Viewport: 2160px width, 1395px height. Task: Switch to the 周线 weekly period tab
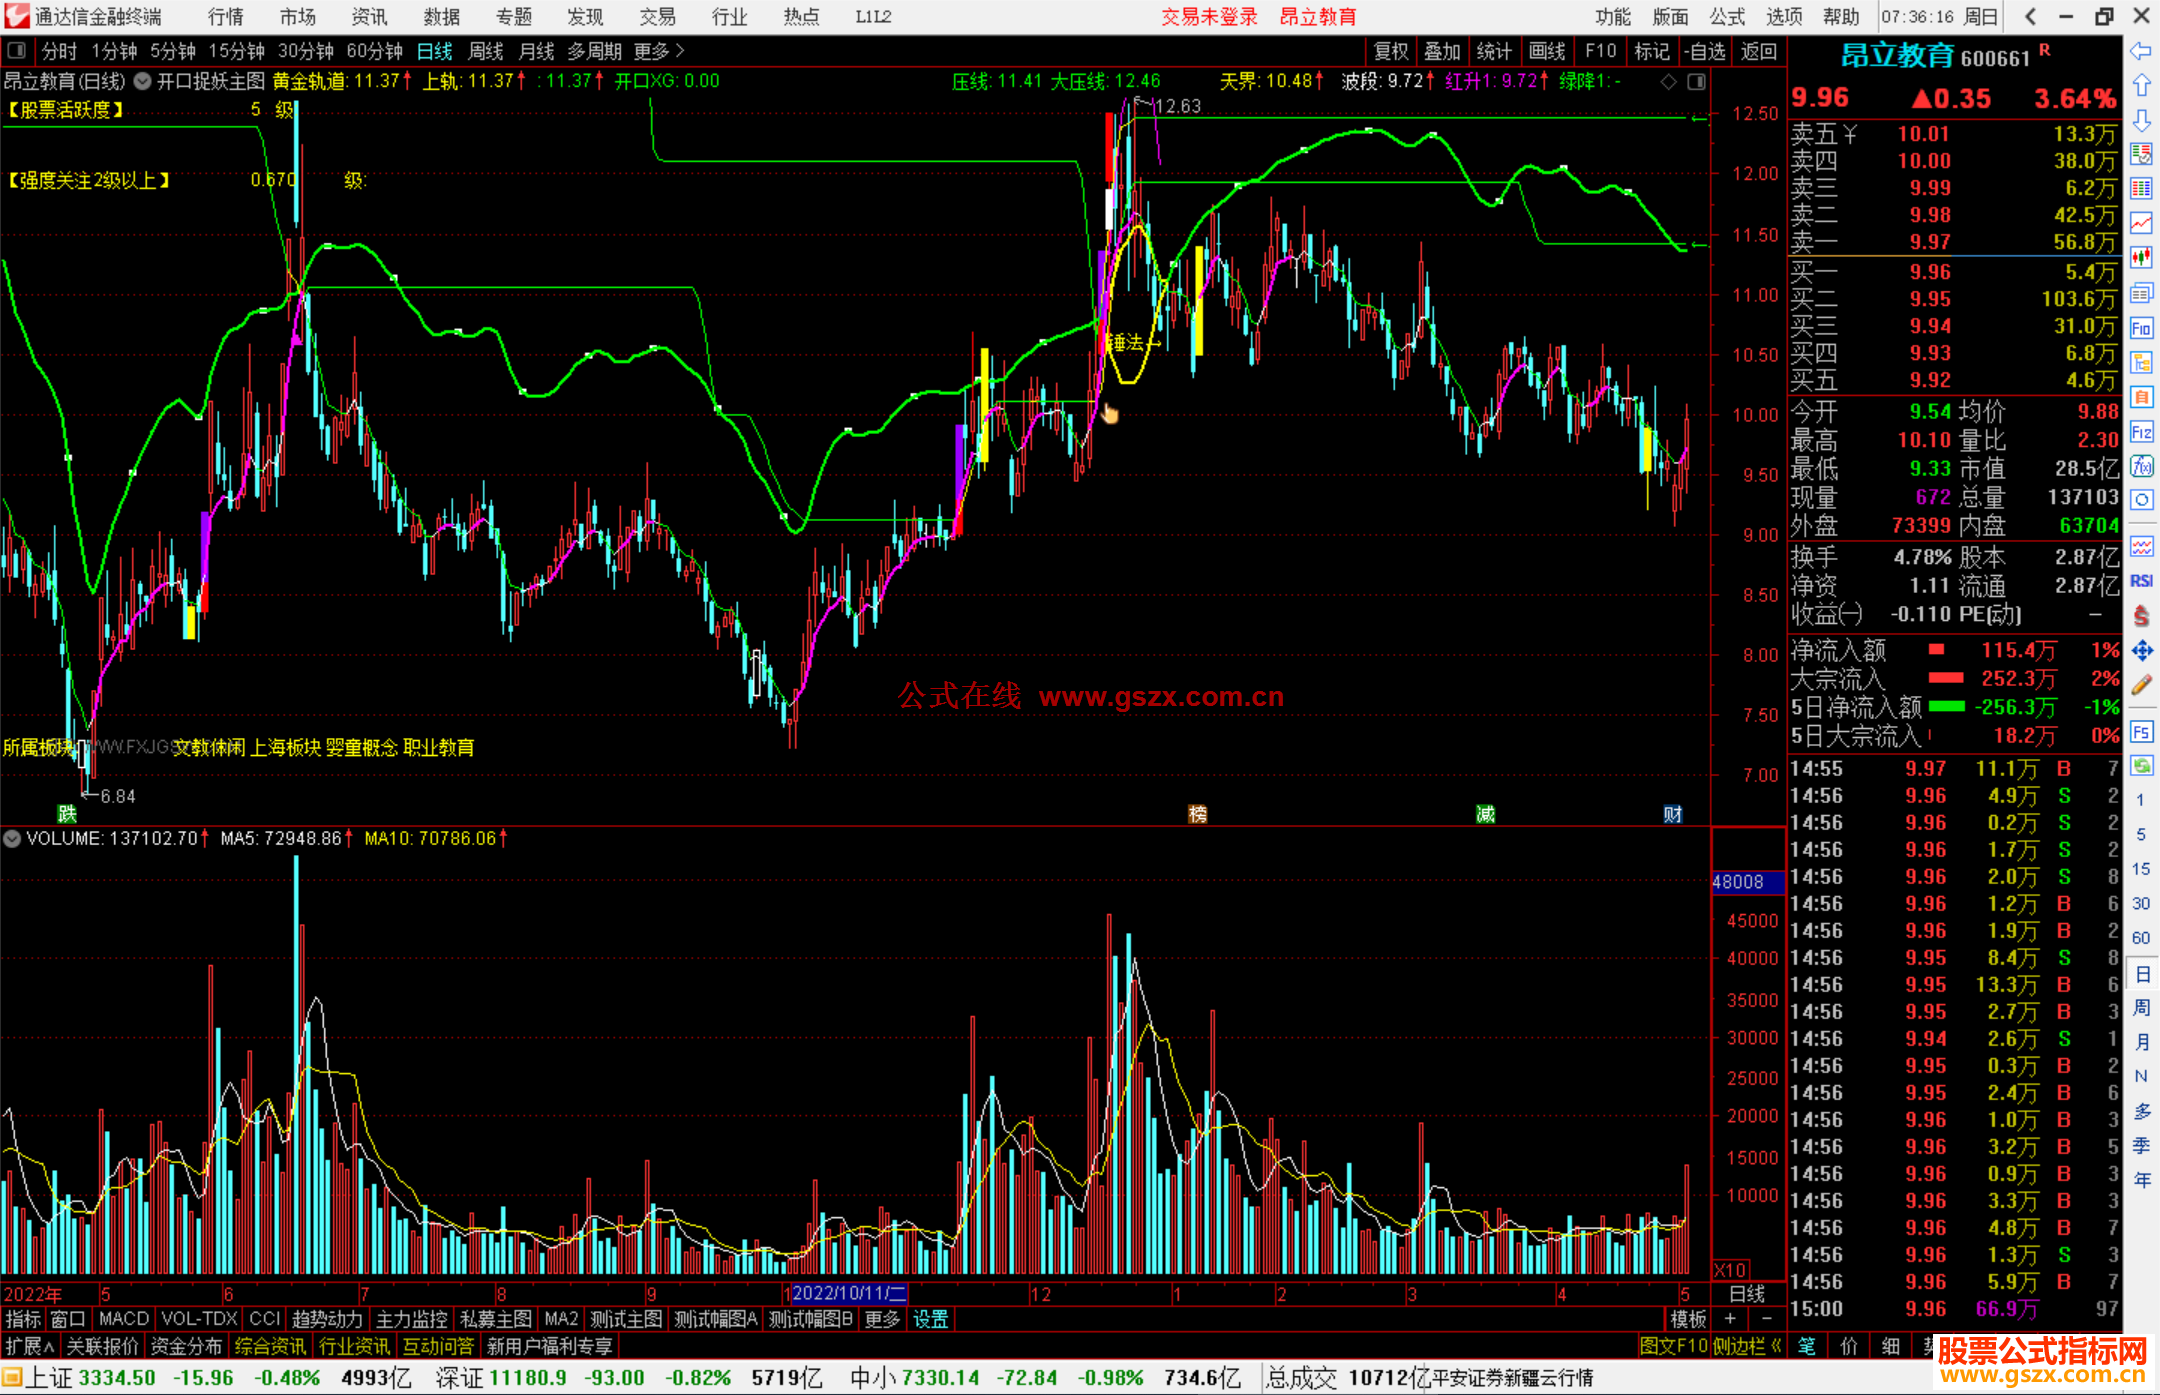click(486, 51)
